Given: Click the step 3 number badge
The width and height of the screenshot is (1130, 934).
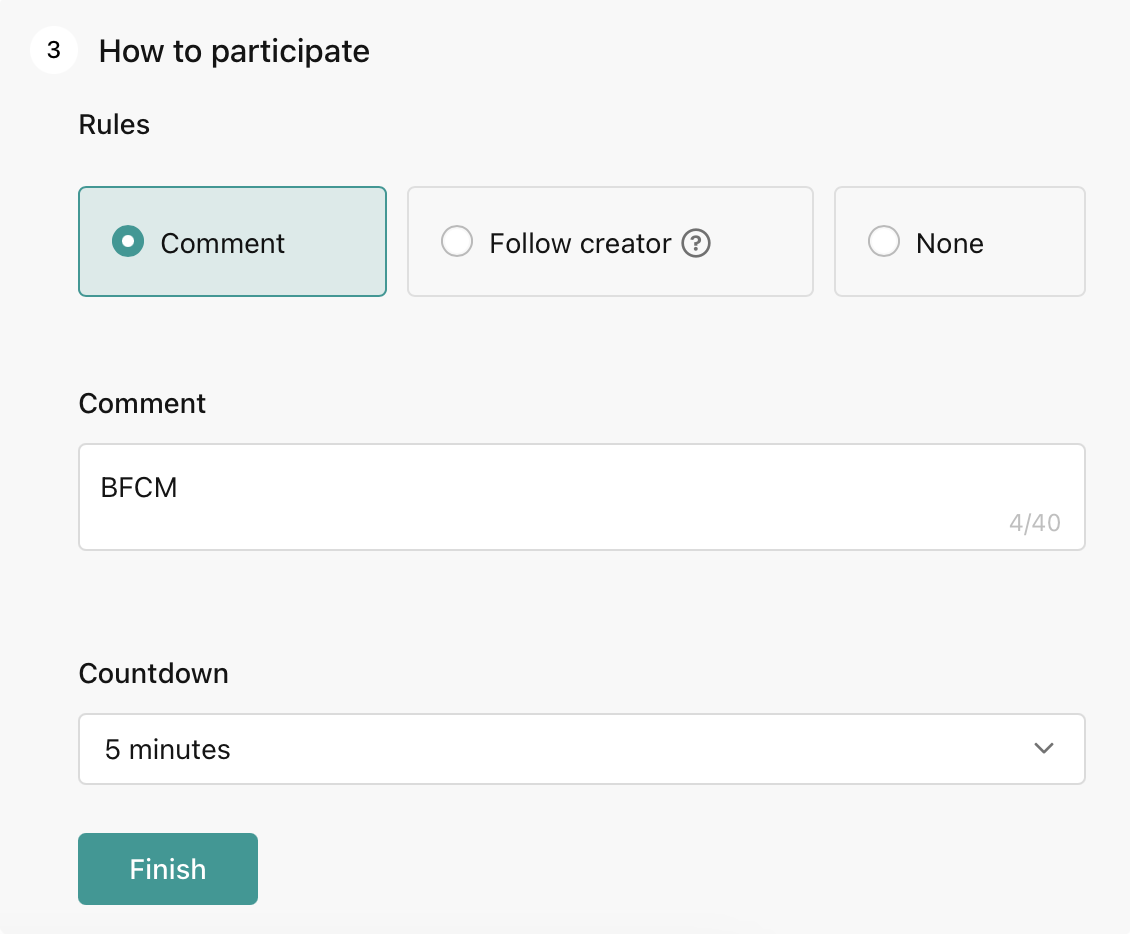Looking at the screenshot, I should [54, 51].
